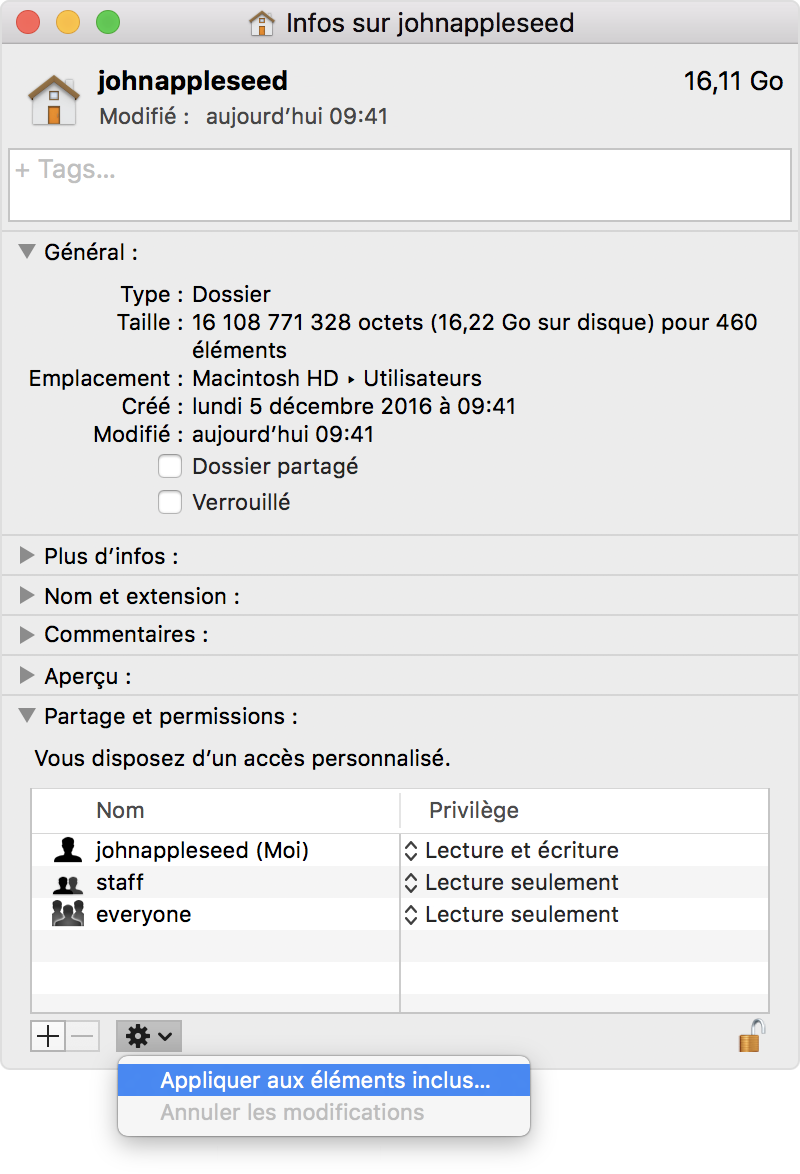Expand the Commentaires section
This screenshot has width=800, height=1174.
[x=27, y=635]
